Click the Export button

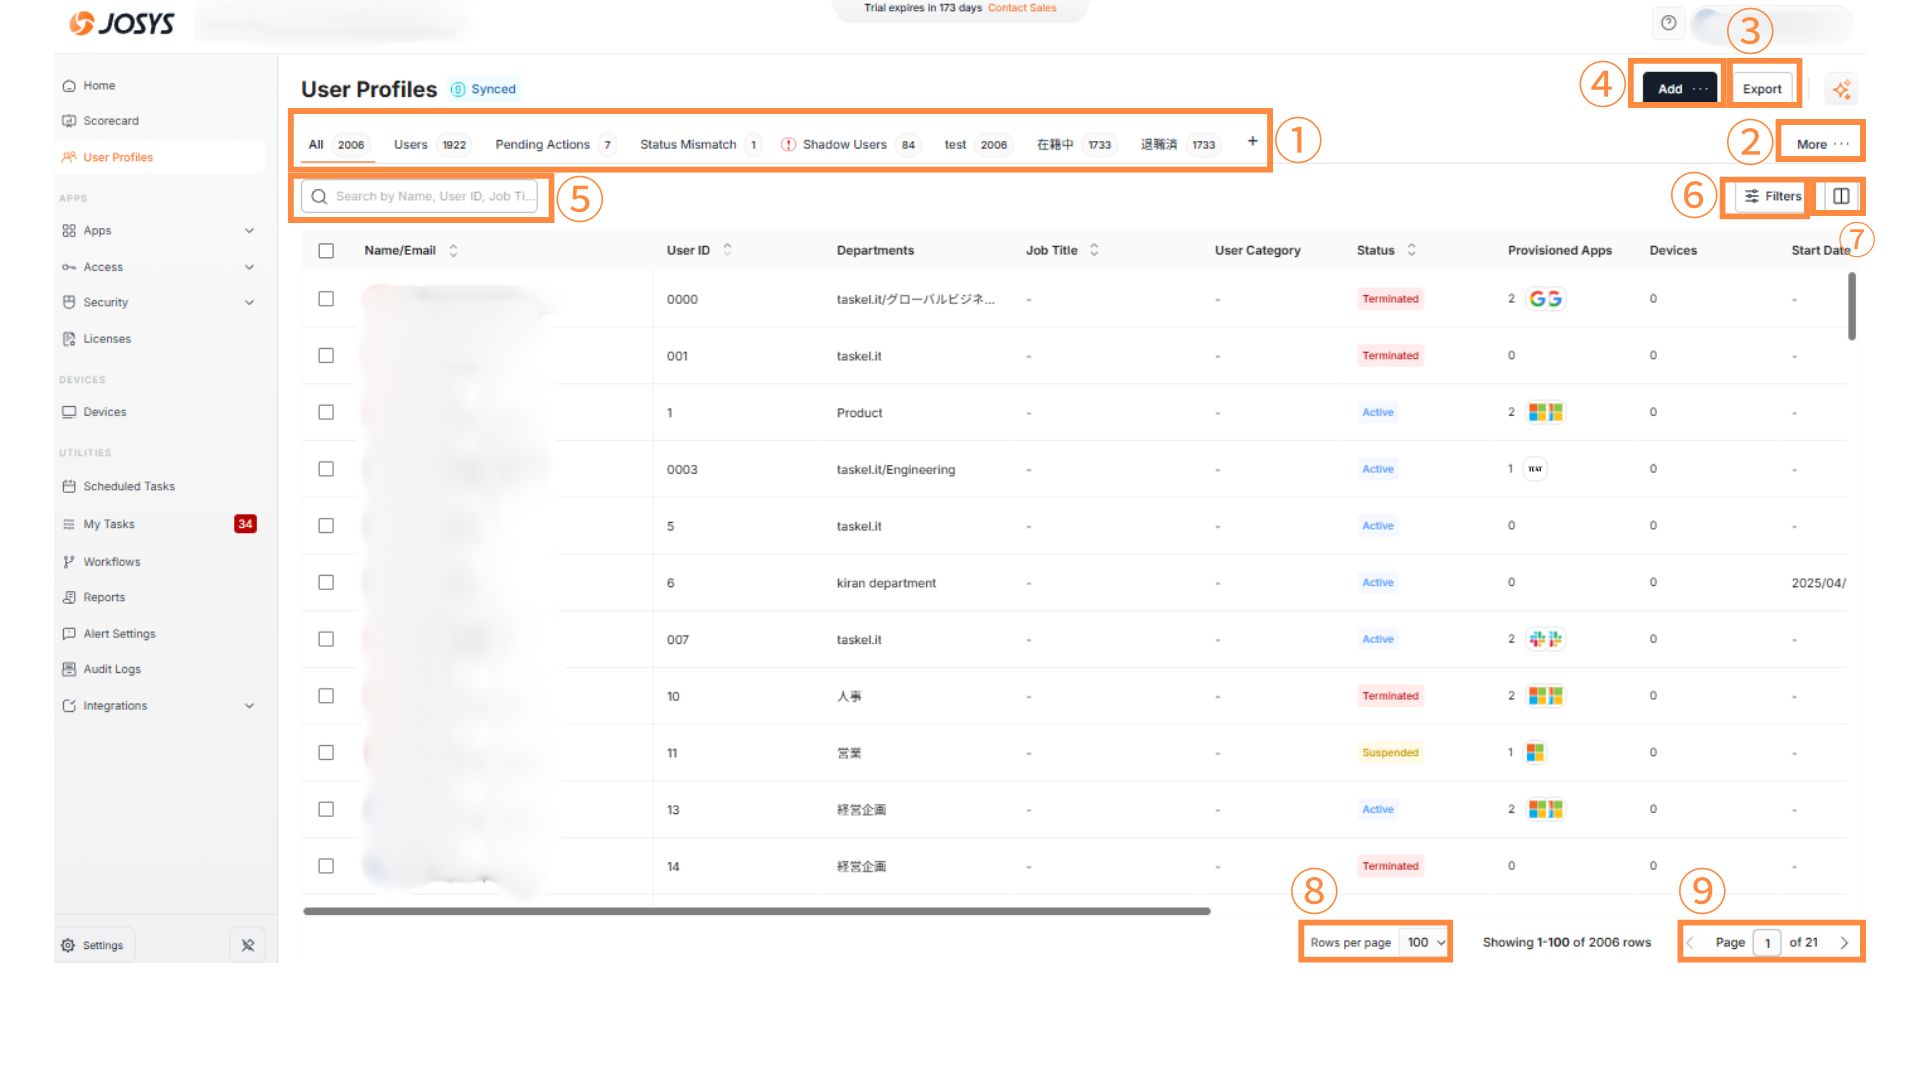coord(1761,89)
